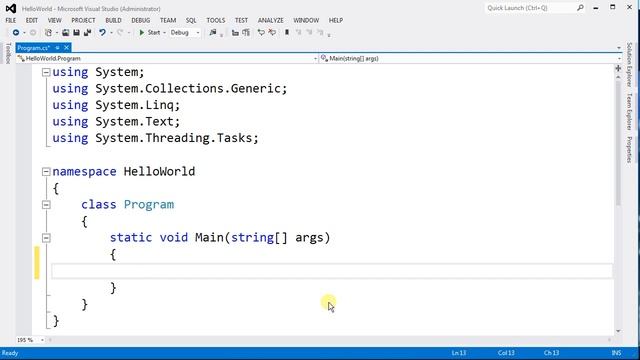This screenshot has height=360, width=640.
Task: Open the BUILD menu
Action: (x=113, y=20)
